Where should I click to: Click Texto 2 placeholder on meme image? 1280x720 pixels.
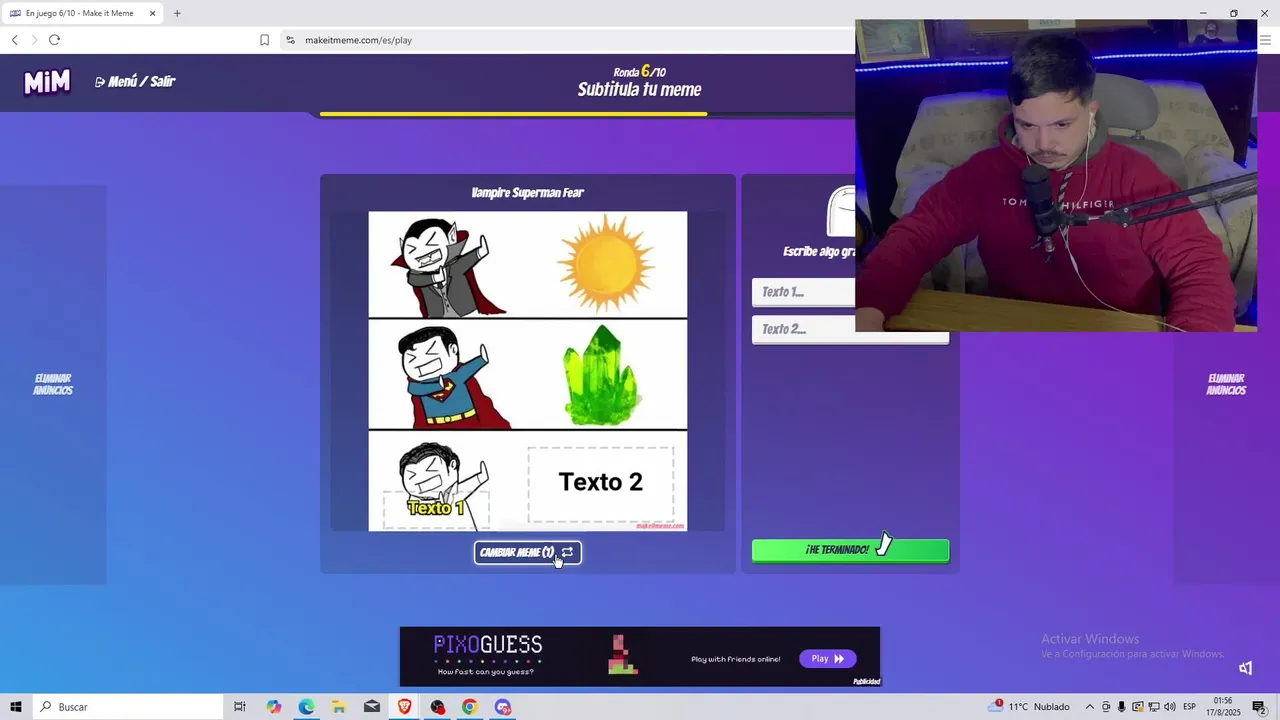pyautogui.click(x=600, y=483)
